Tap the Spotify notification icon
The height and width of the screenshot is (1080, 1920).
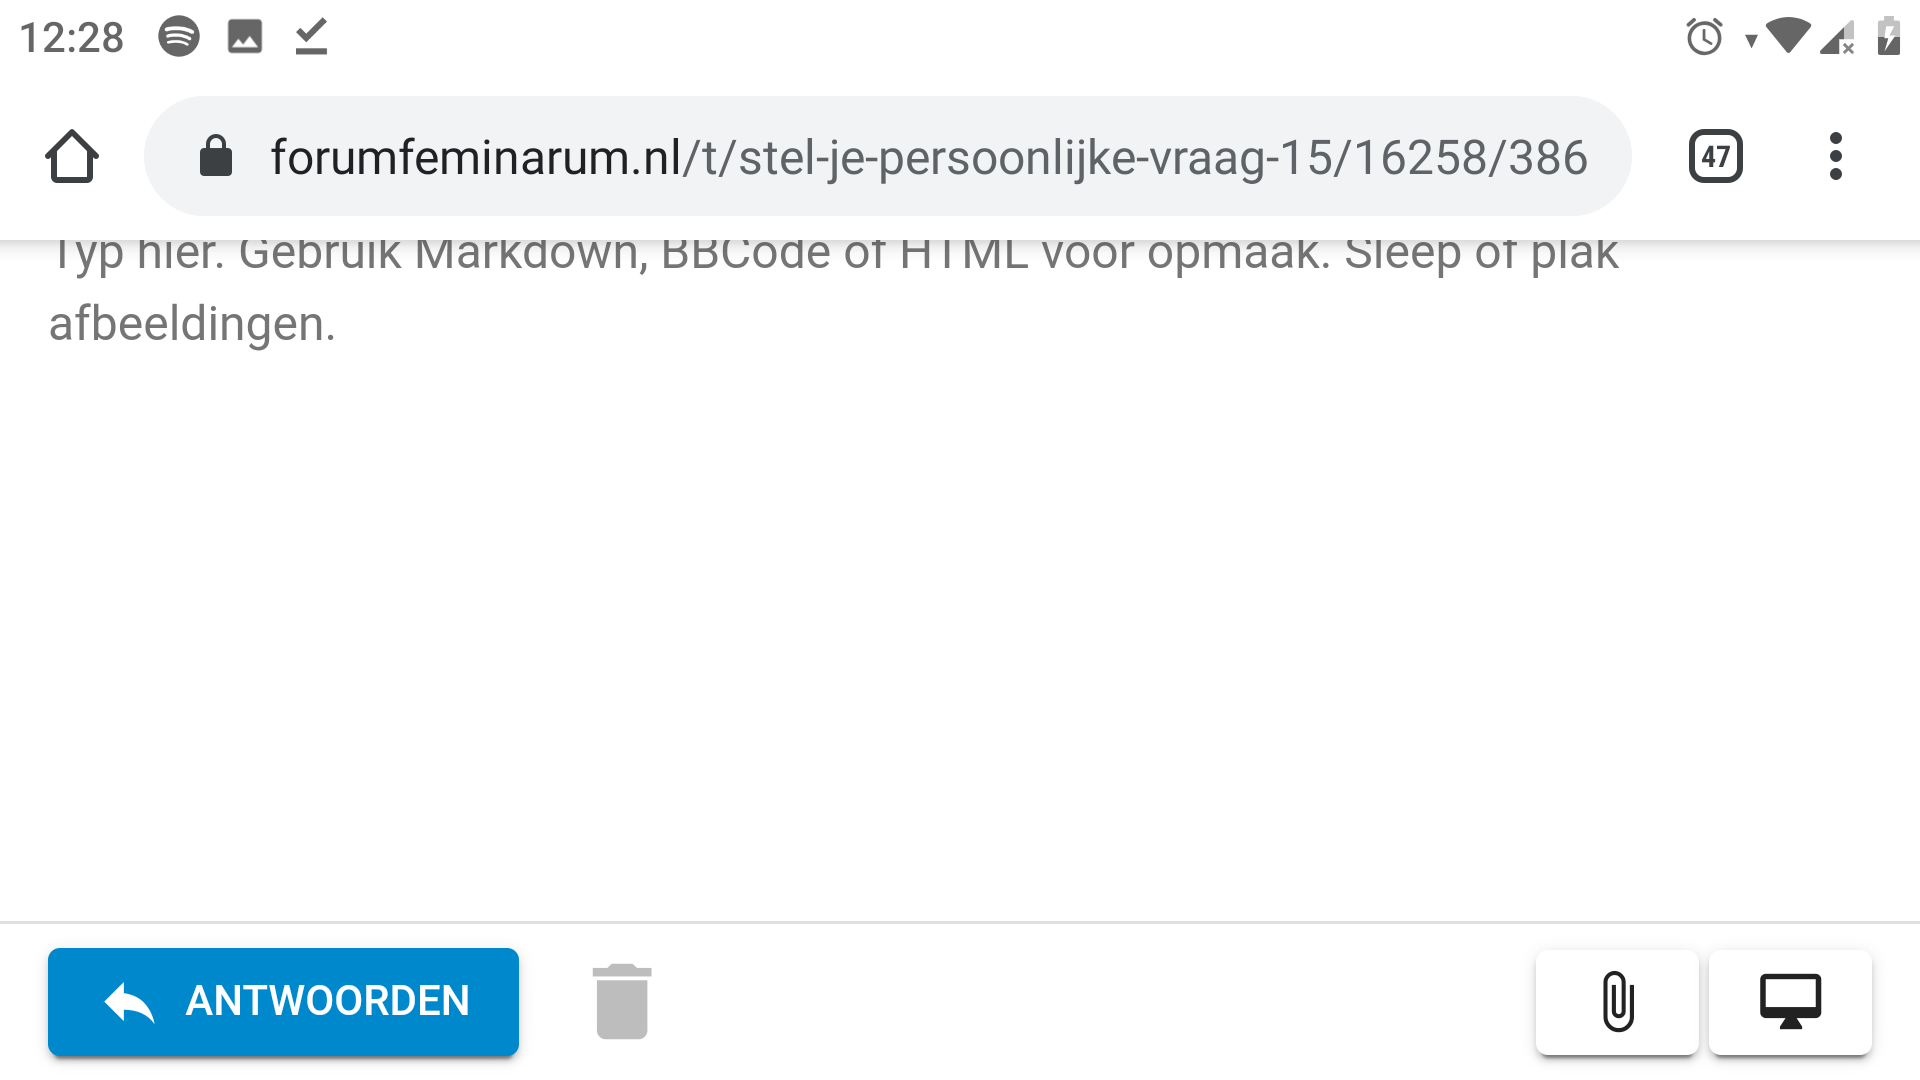point(179,37)
